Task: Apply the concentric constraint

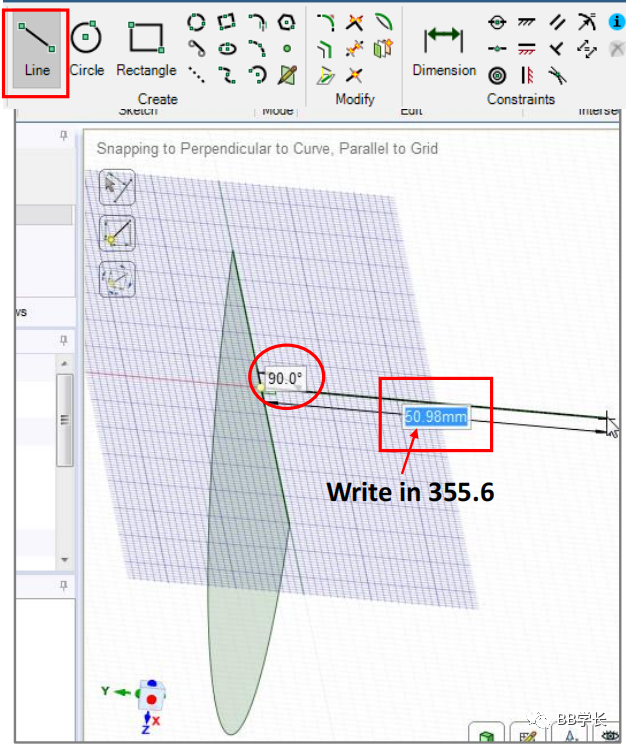Action: [x=497, y=75]
